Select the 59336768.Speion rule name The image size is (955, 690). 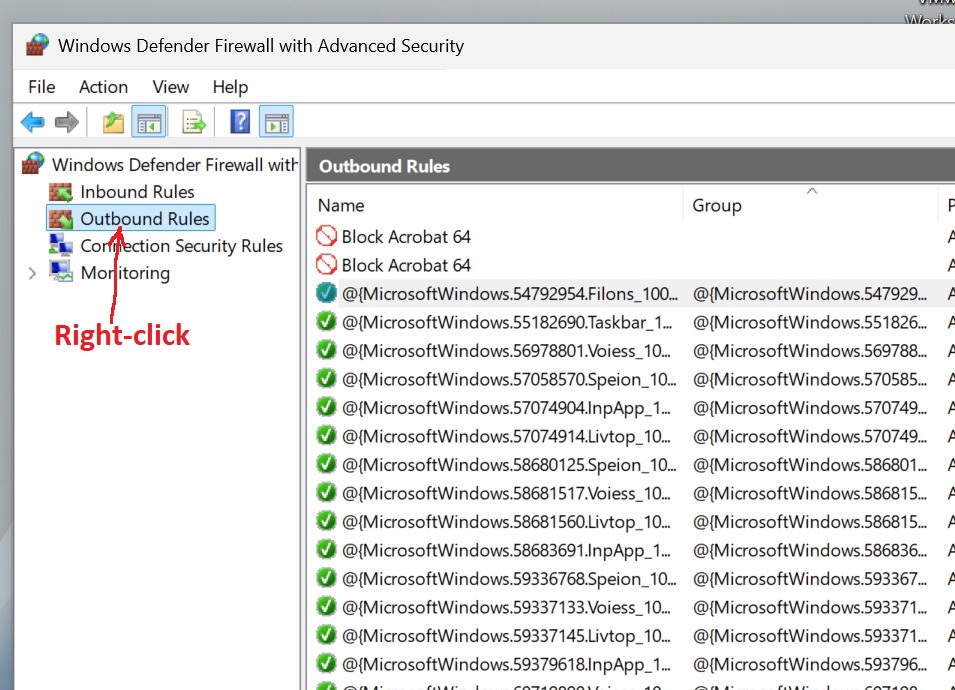pyautogui.click(x=509, y=579)
